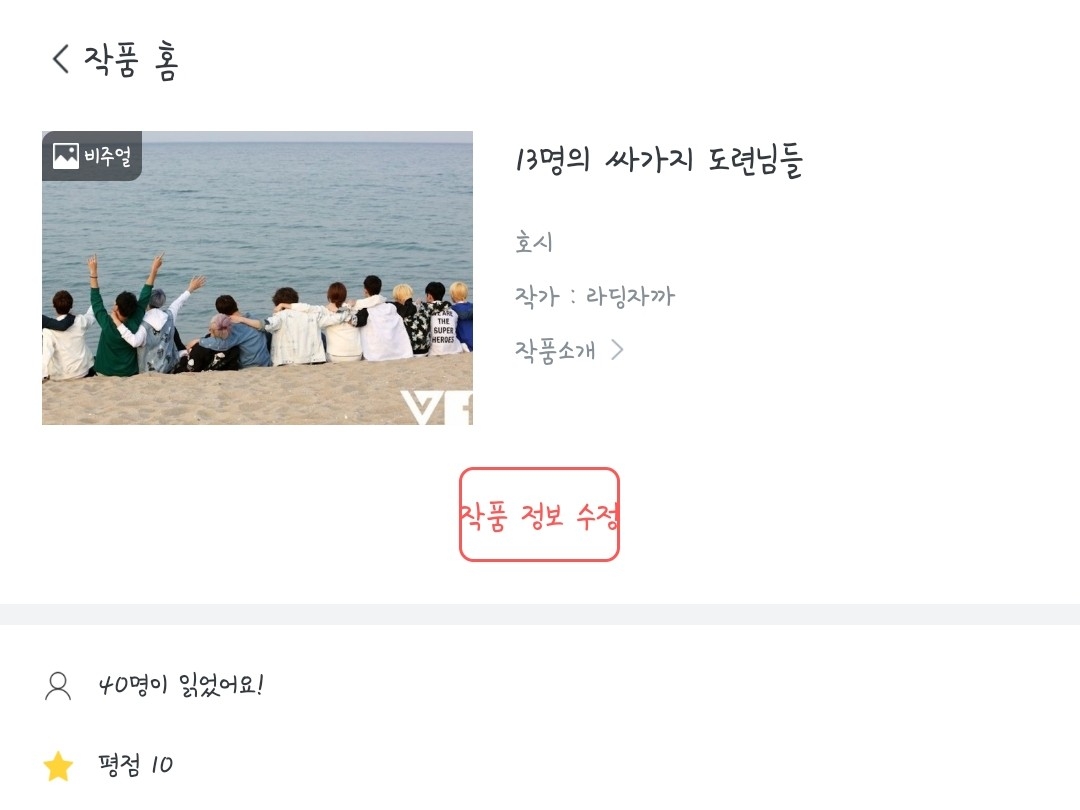Open the beach cover image thumbnail
Viewport: 1080px width, 810px height.
(x=258, y=278)
